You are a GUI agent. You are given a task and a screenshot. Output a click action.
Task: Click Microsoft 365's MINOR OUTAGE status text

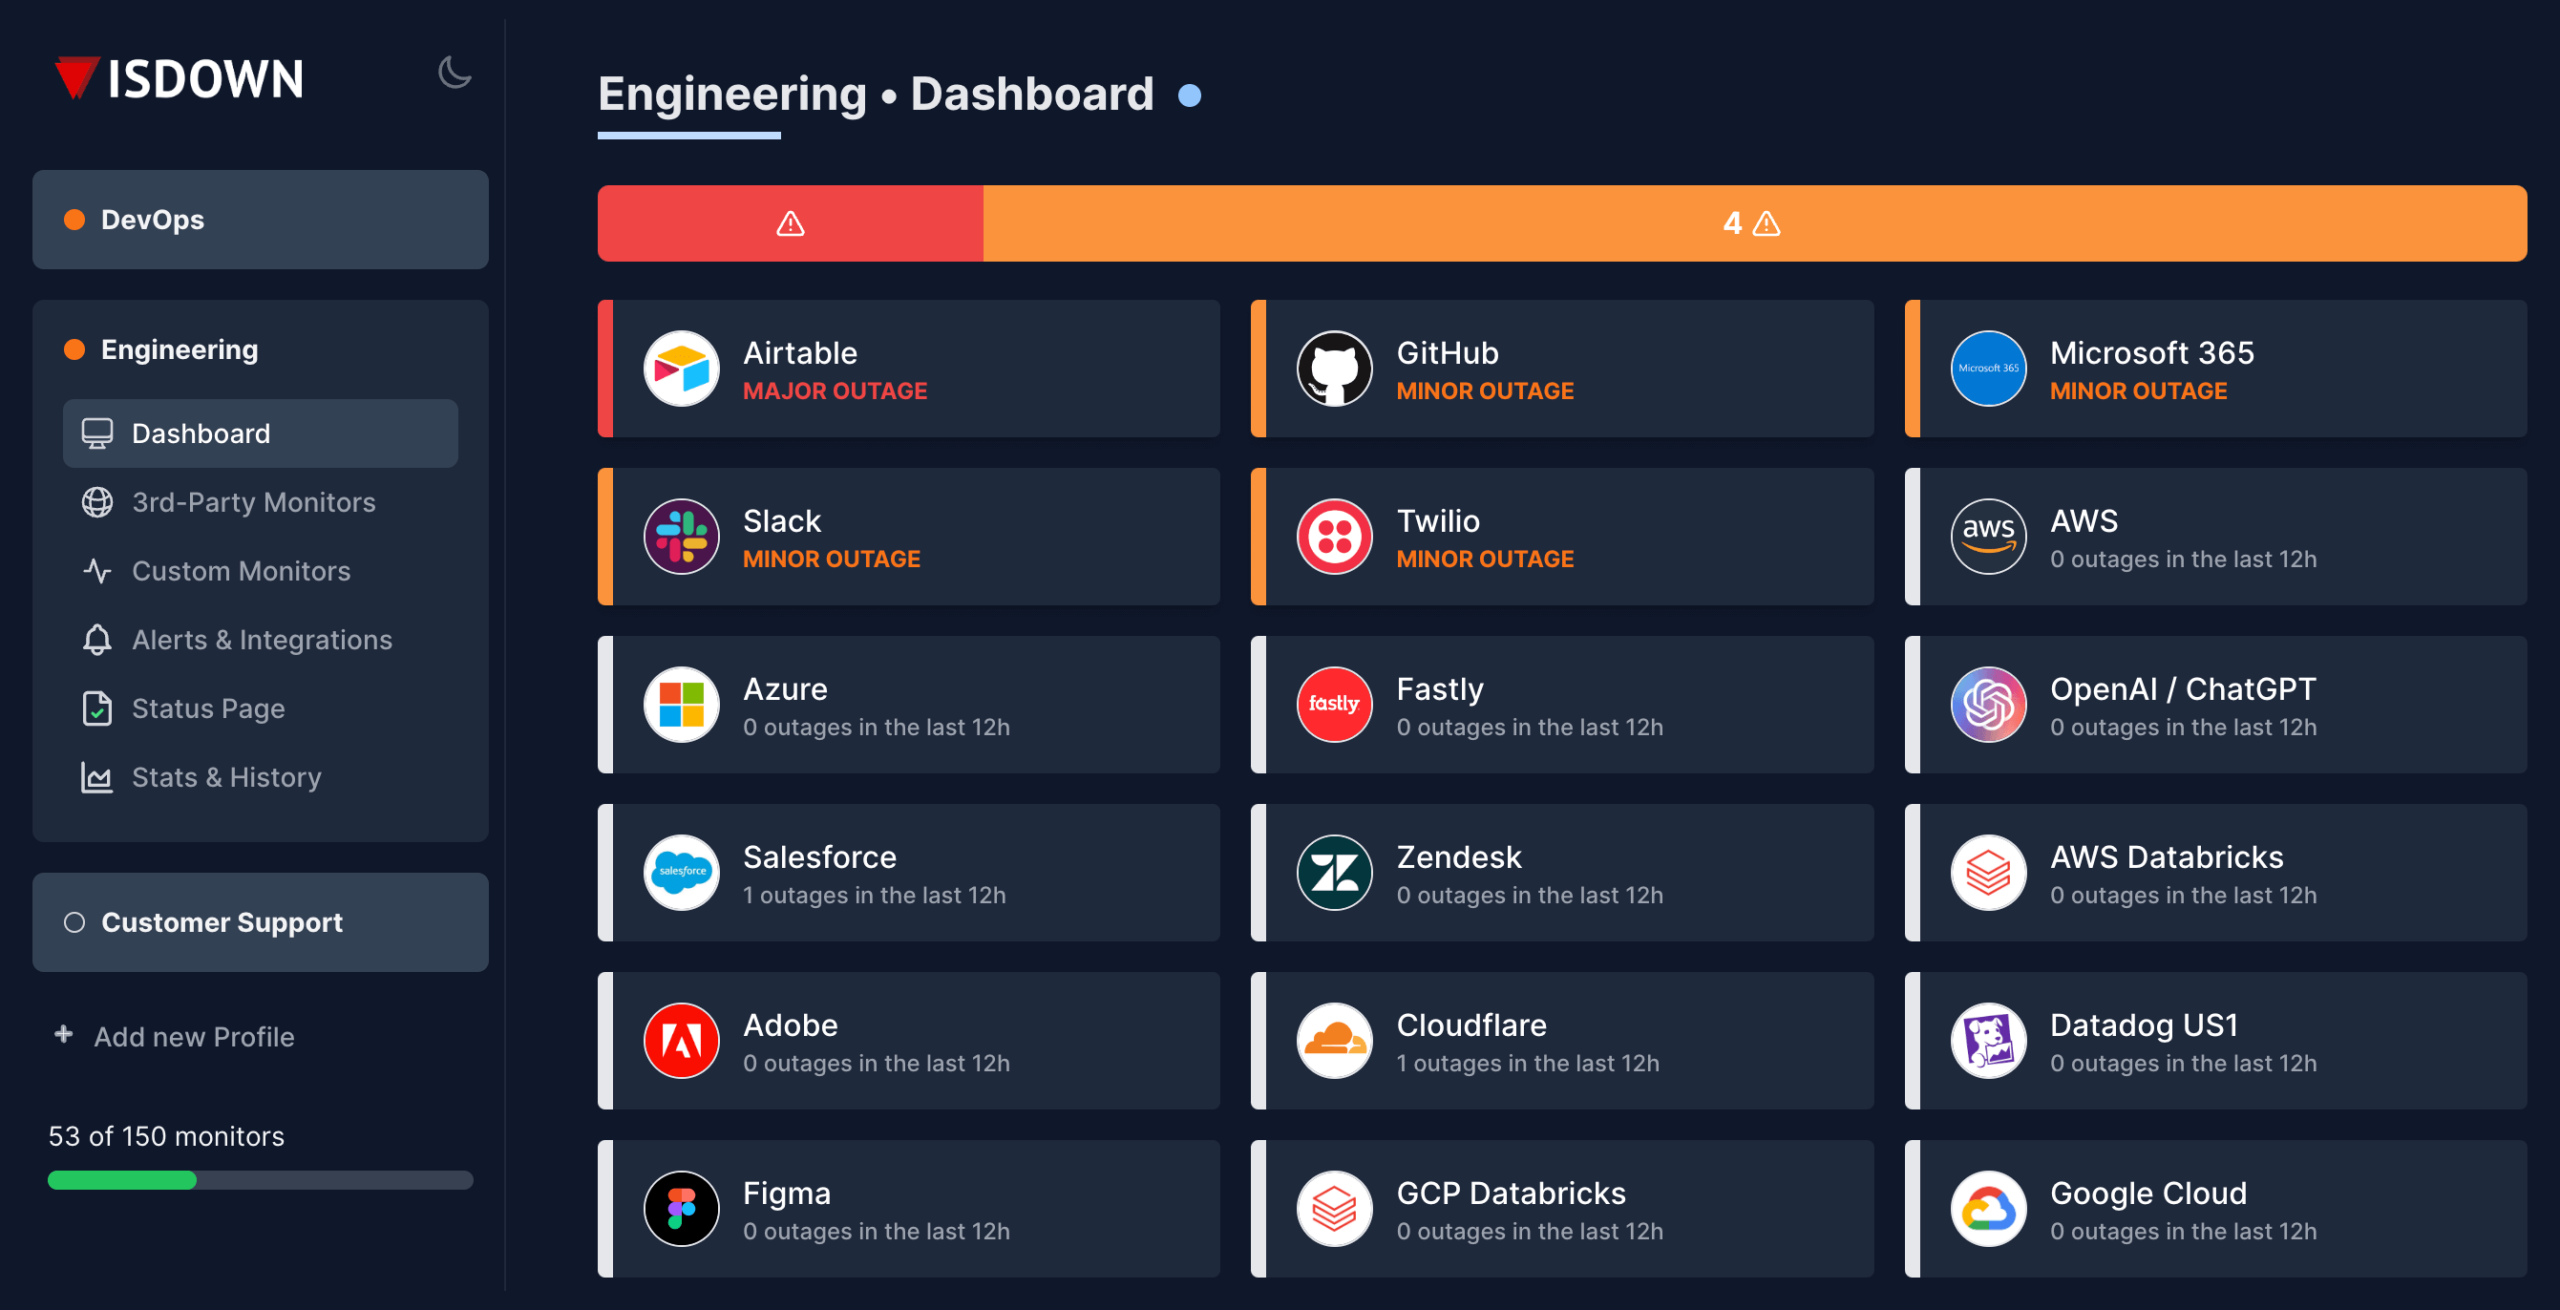(x=2139, y=391)
